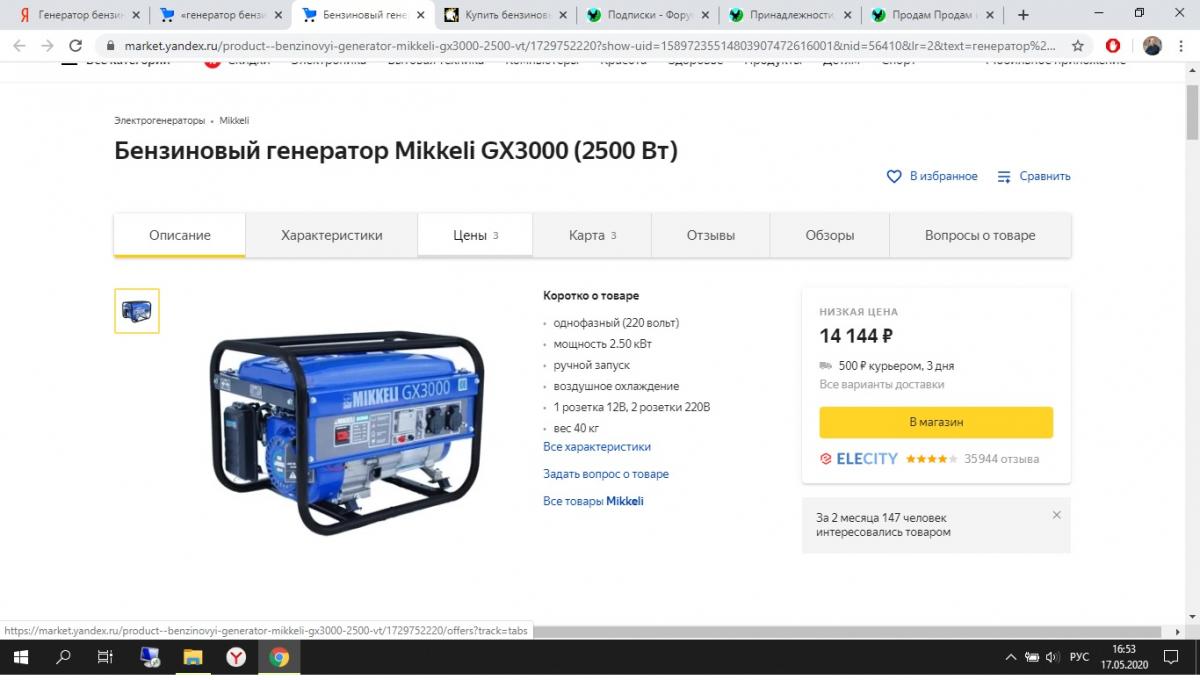The width and height of the screenshot is (1200, 680).
Task: Add product to favorites heart icon
Action: [894, 176]
